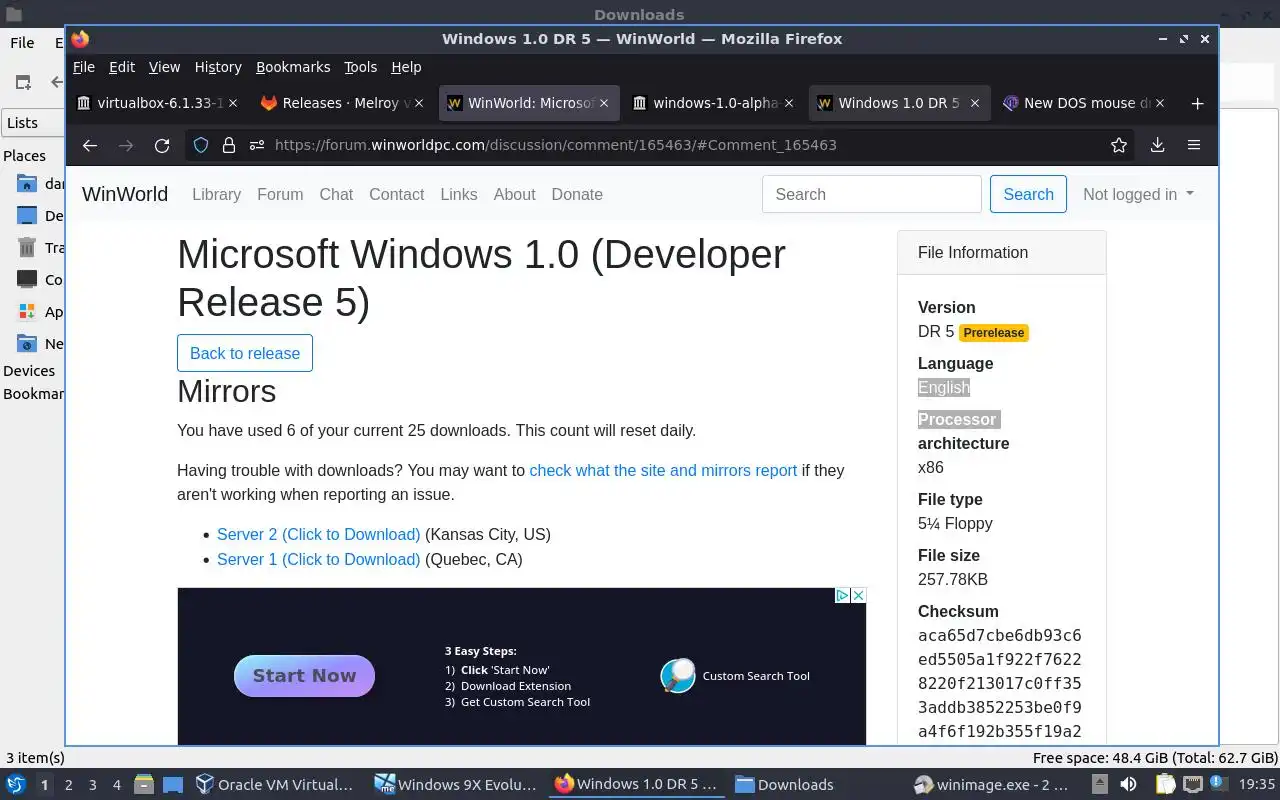Click the padlock site security icon
Image resolution: width=1280 pixels, height=800 pixels.
pyautogui.click(x=229, y=145)
